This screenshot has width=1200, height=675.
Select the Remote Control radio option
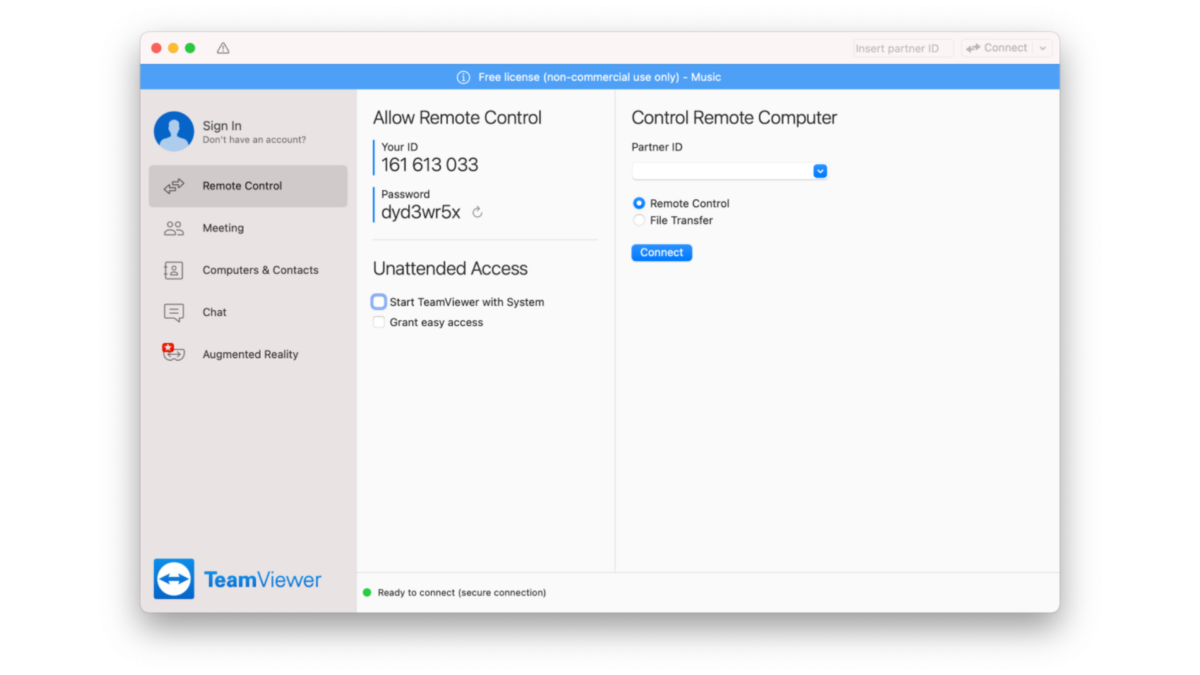click(639, 203)
